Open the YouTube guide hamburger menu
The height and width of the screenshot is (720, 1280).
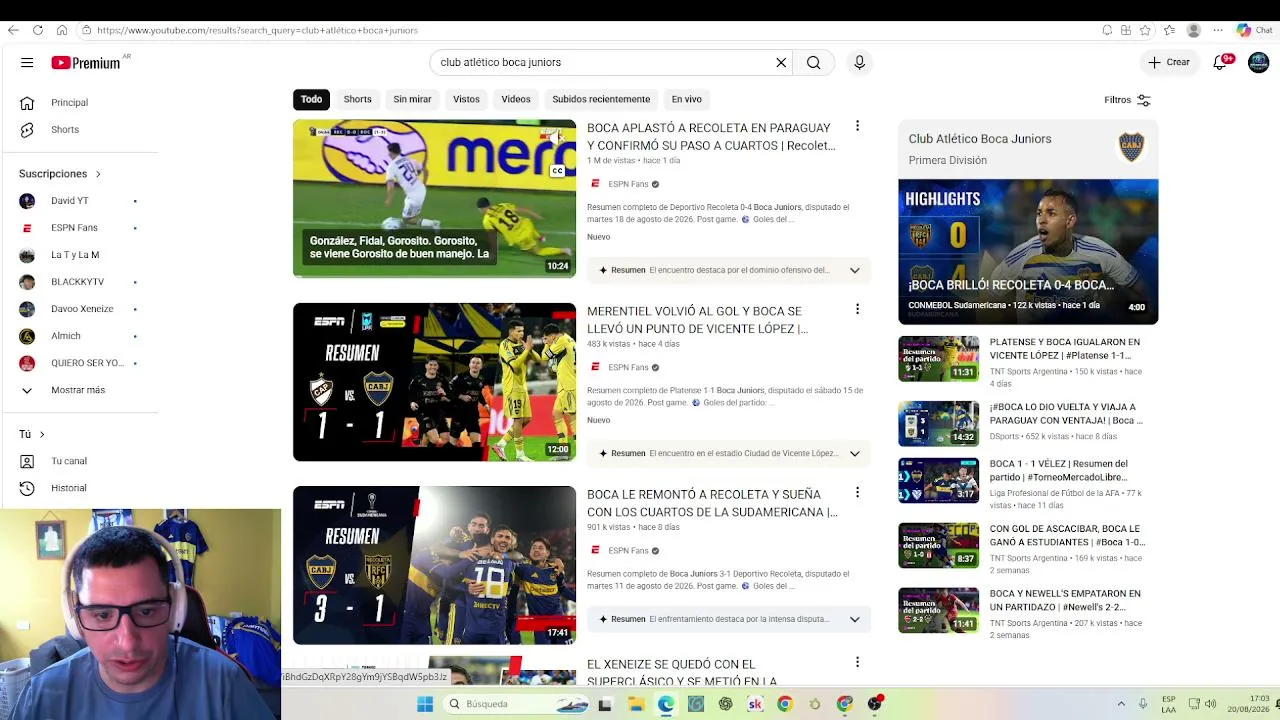point(27,63)
